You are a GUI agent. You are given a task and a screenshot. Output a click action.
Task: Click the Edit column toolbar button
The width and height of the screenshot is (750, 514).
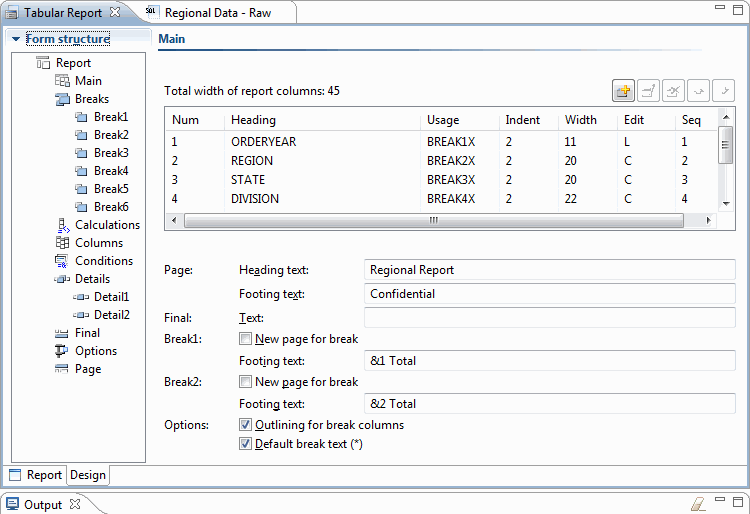[648, 90]
